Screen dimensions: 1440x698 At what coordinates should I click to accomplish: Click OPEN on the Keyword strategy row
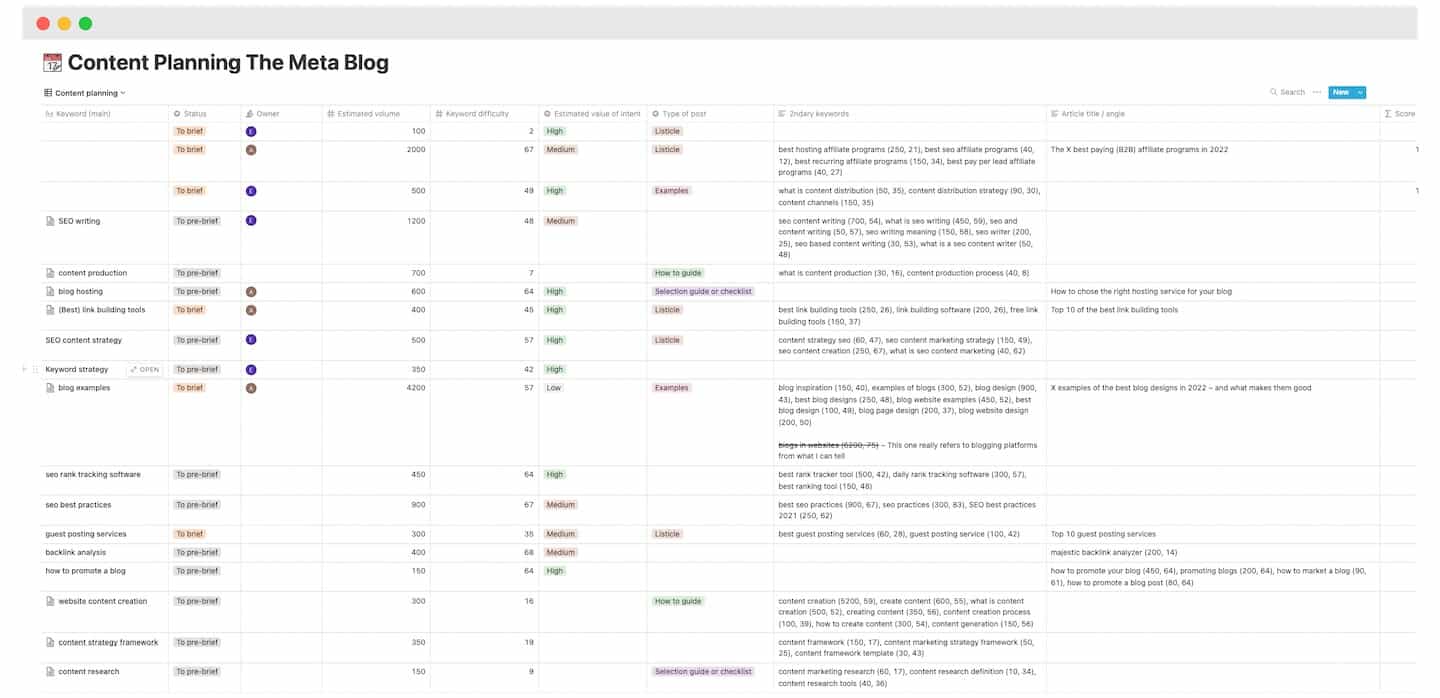pyautogui.click(x=144, y=369)
